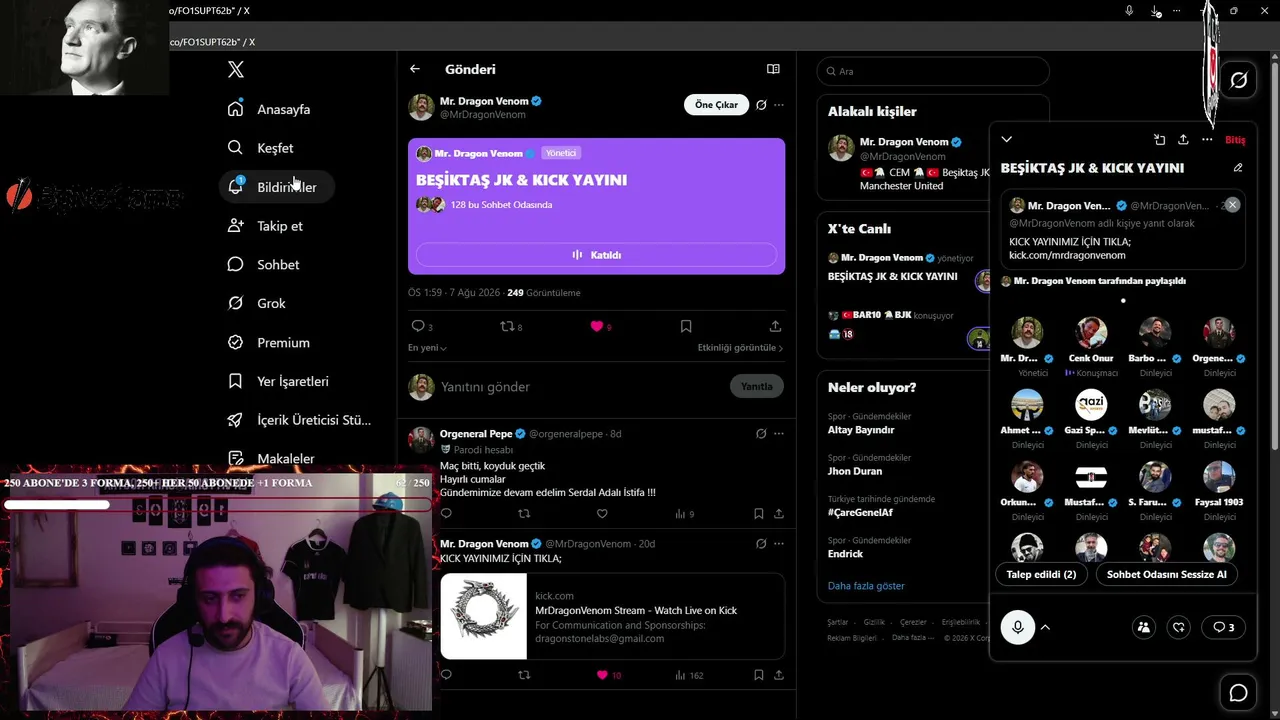Click the Bitiş end Space button

coord(1235,140)
